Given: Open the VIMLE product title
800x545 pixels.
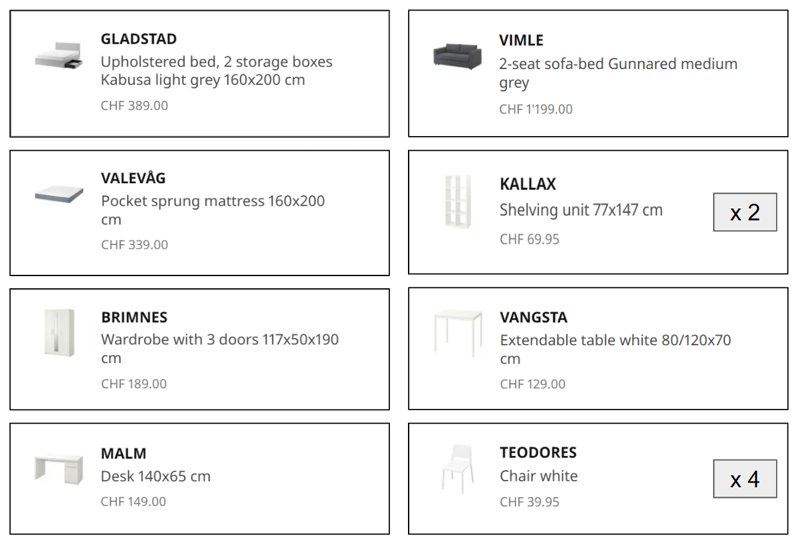Looking at the screenshot, I should [x=521, y=40].
